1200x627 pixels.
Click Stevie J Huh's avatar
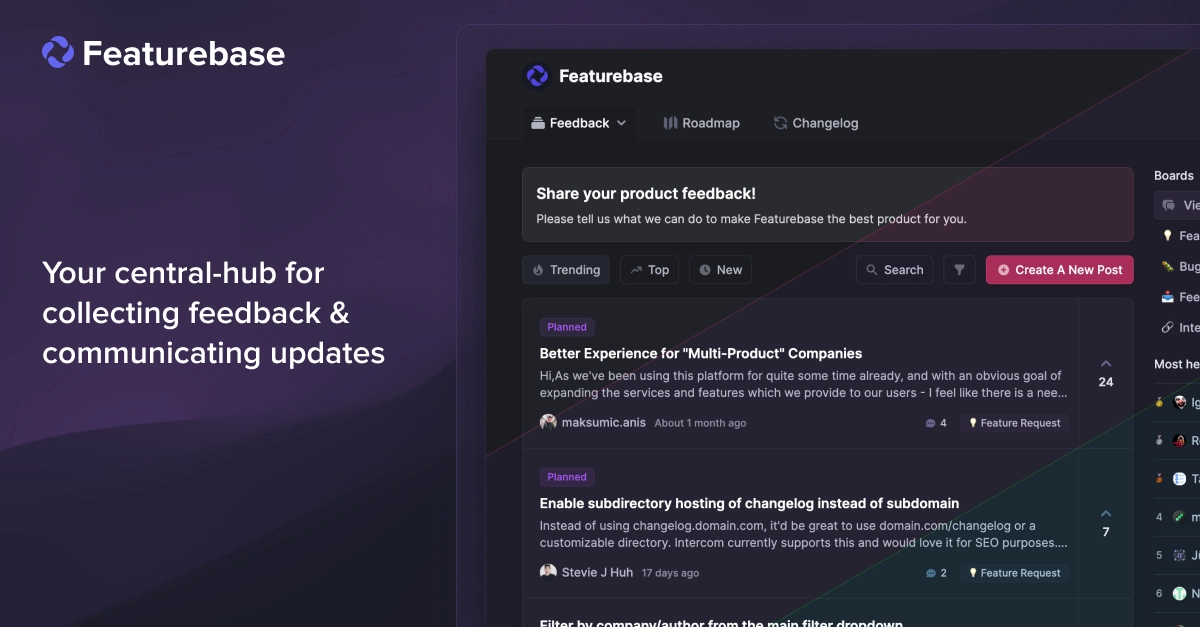coord(548,572)
